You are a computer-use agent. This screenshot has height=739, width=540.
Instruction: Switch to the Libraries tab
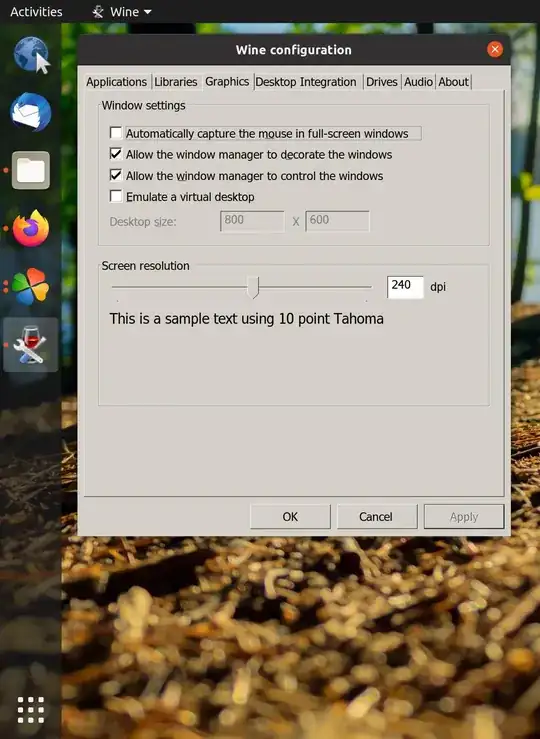pos(176,82)
